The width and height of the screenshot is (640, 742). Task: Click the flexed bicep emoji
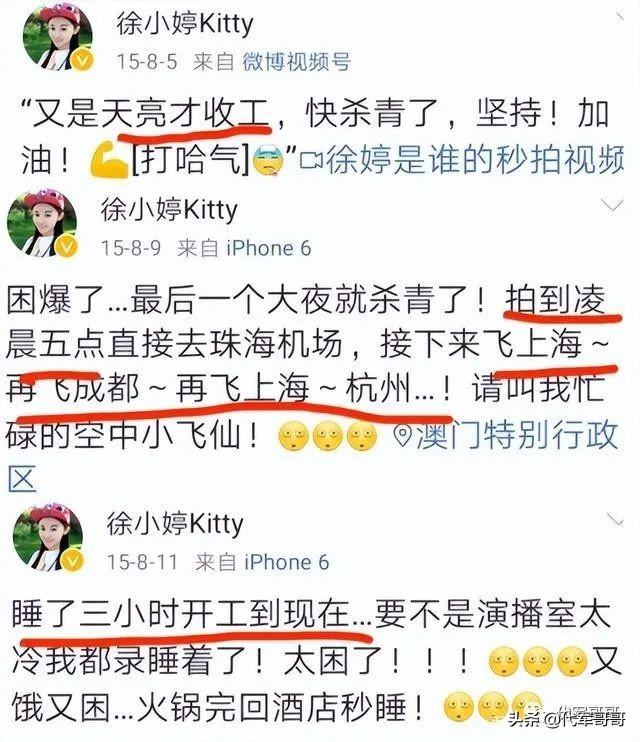click(109, 161)
